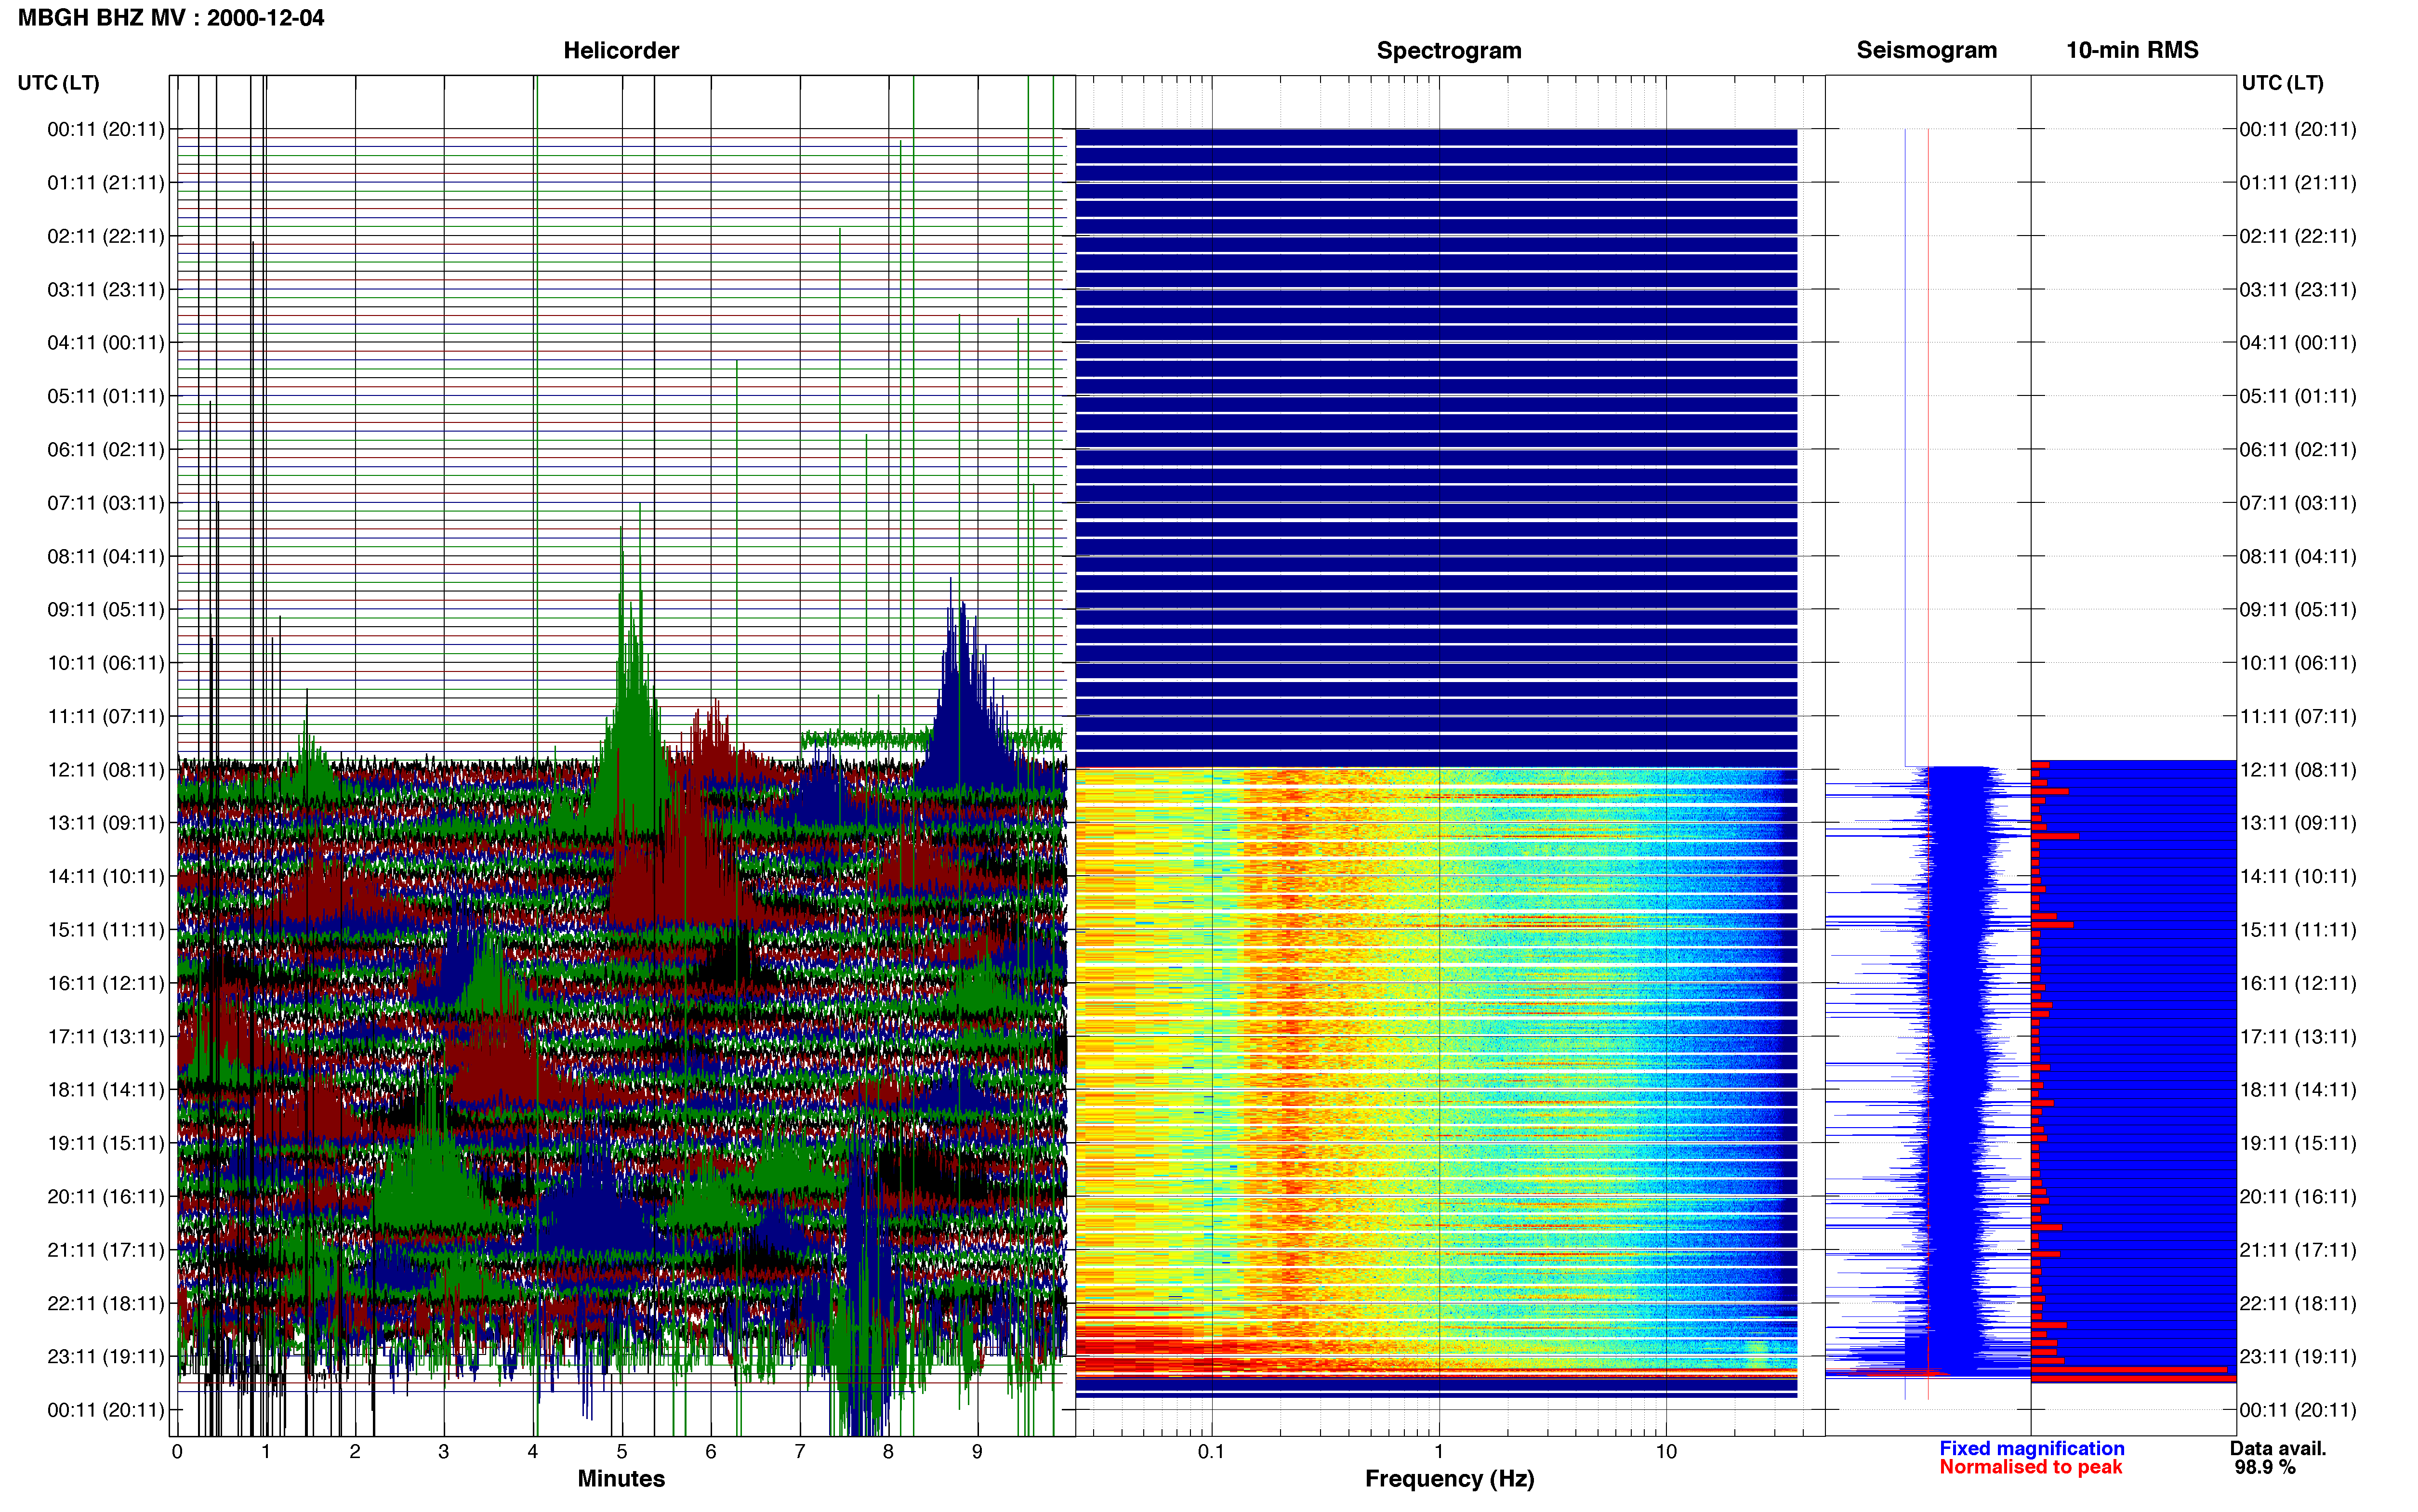The image size is (2418, 1512).
Task: Click the right 'UTC (LT)' axis label
Action: 2282,83
